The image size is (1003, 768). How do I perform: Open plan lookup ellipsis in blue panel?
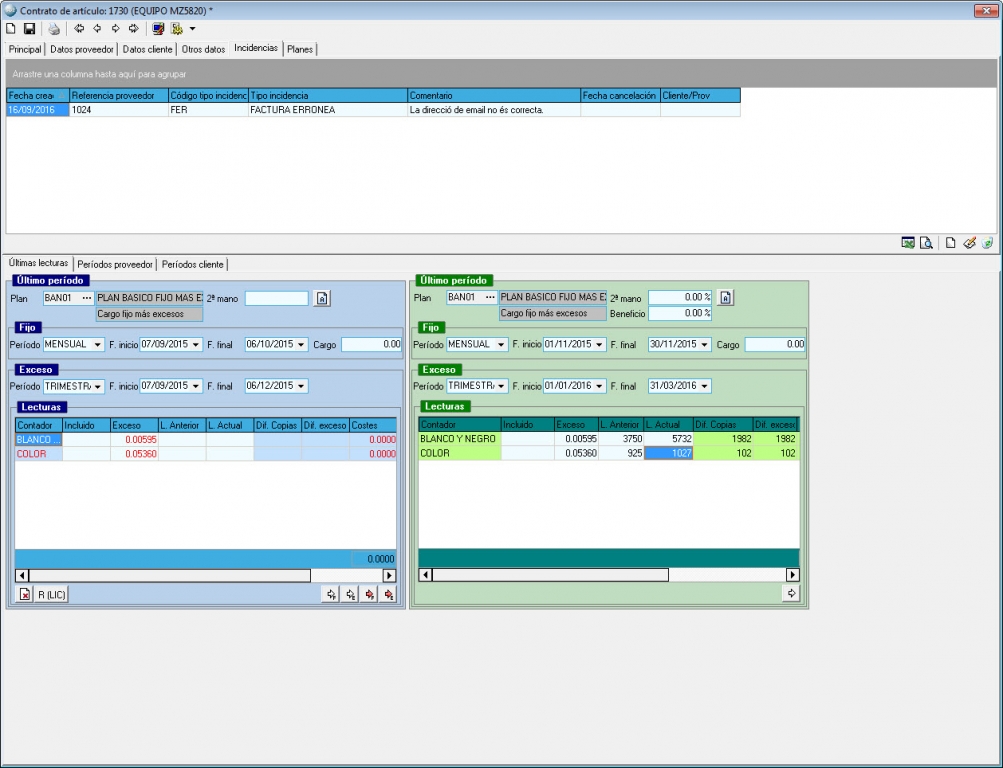(87, 298)
